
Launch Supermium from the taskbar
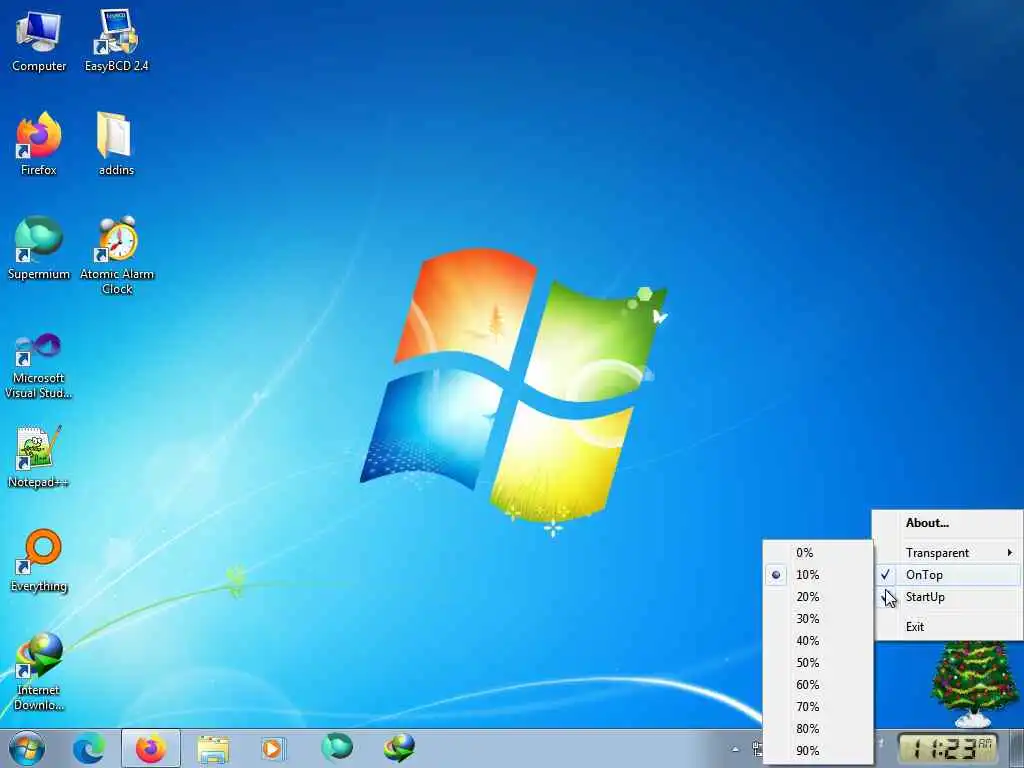[x=337, y=747]
